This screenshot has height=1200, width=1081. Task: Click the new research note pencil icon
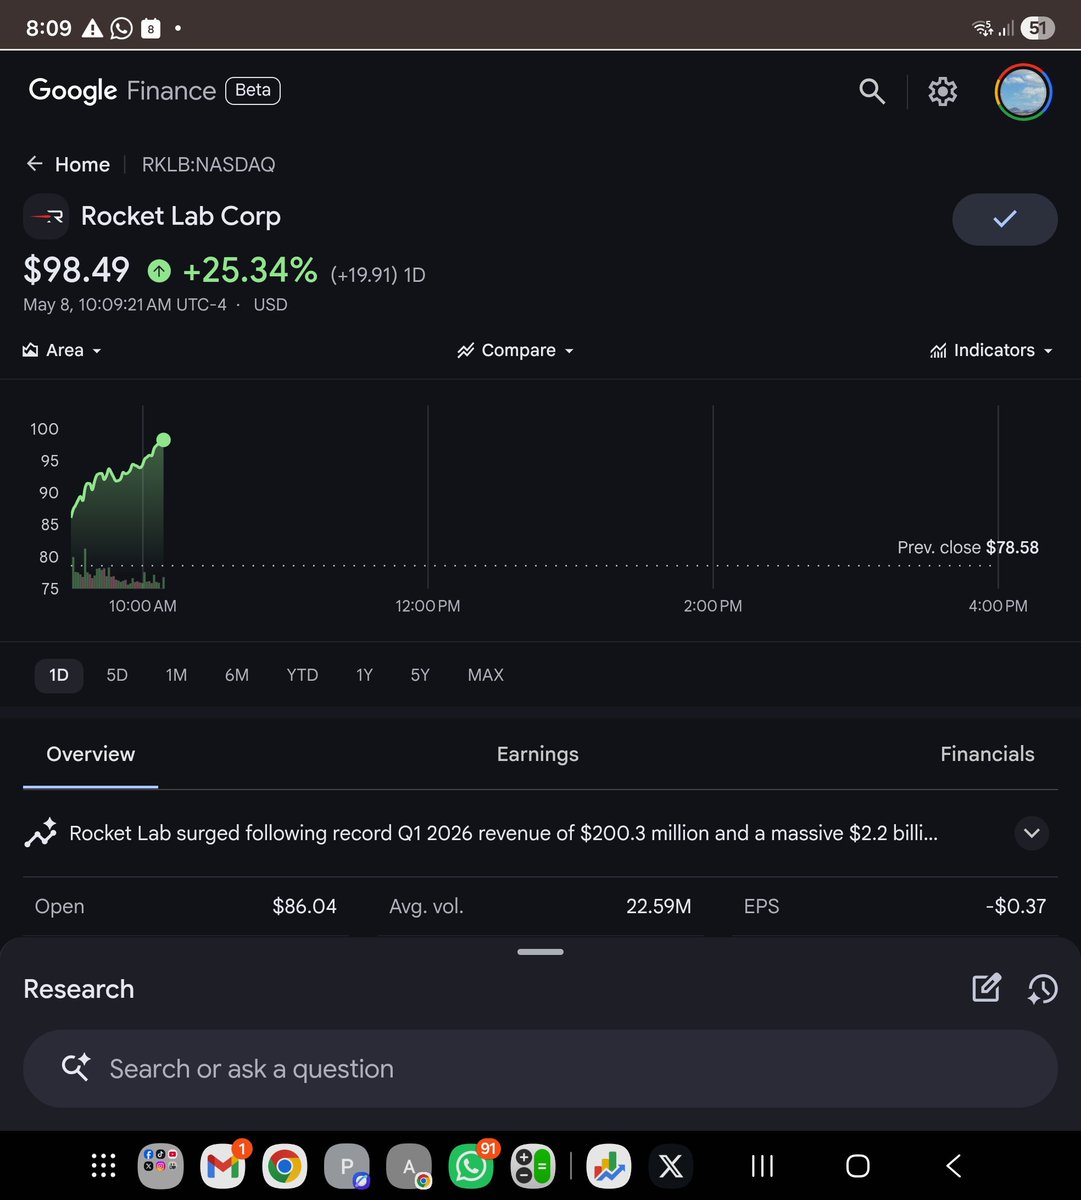tap(986, 988)
